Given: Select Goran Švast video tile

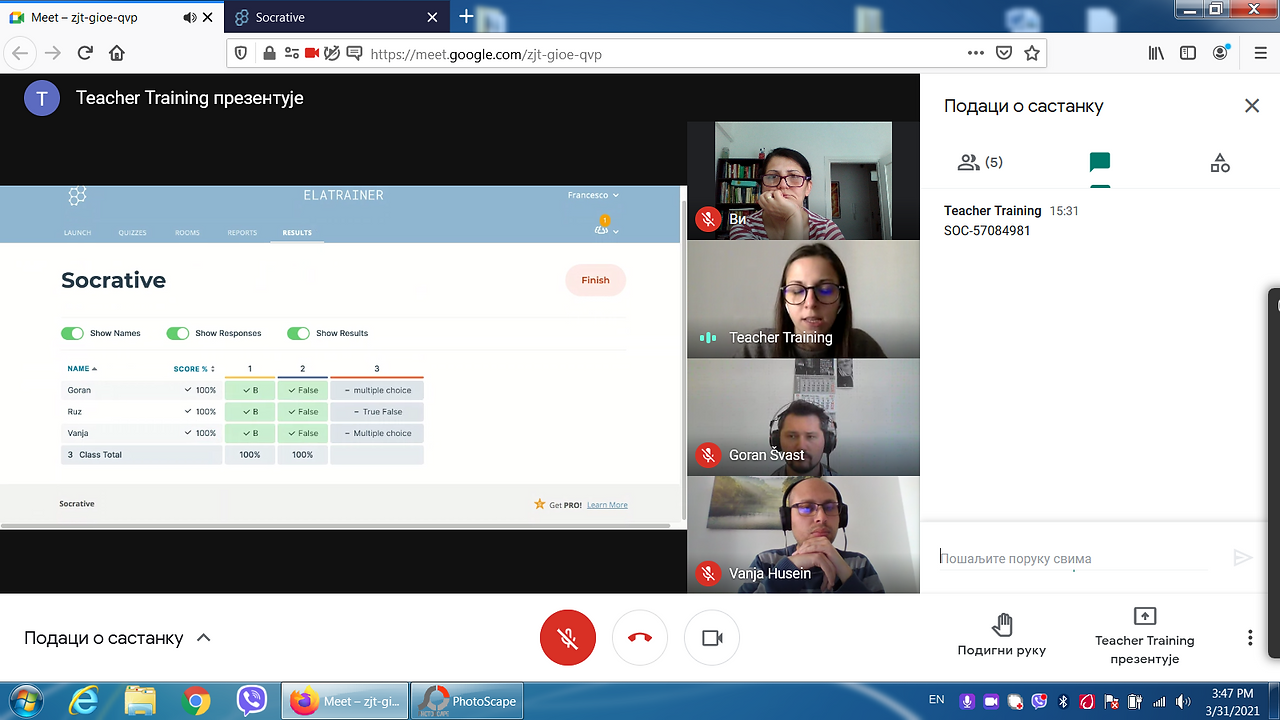Looking at the screenshot, I should (x=803, y=417).
